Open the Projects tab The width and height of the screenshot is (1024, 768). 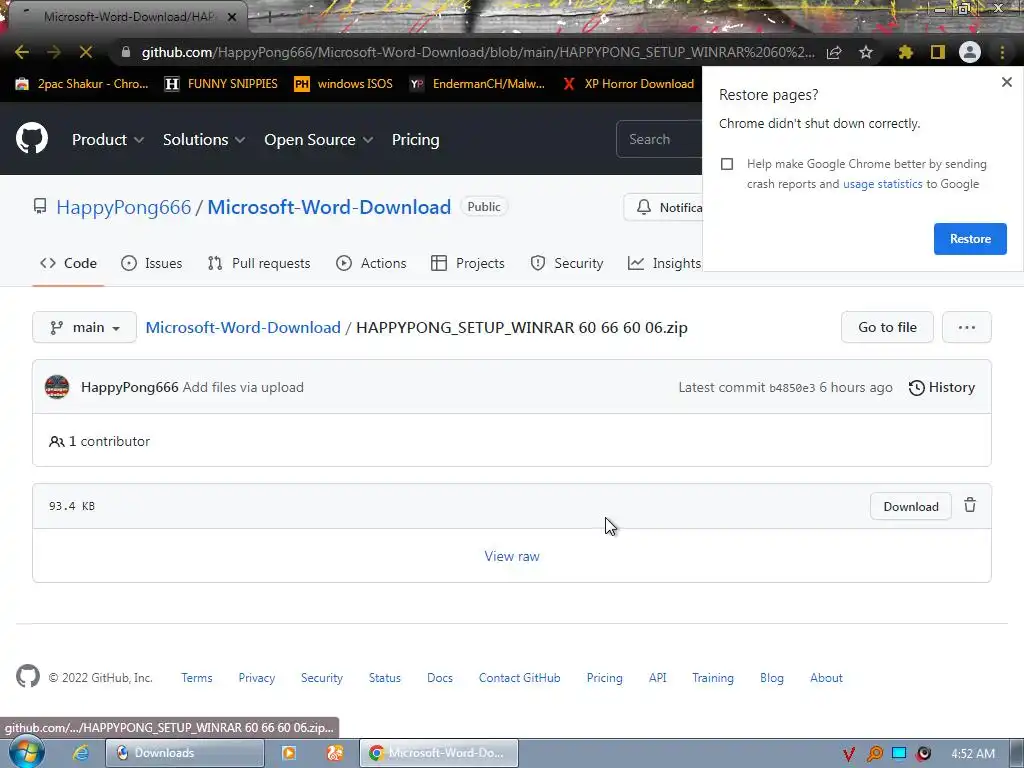pyautogui.click(x=468, y=263)
